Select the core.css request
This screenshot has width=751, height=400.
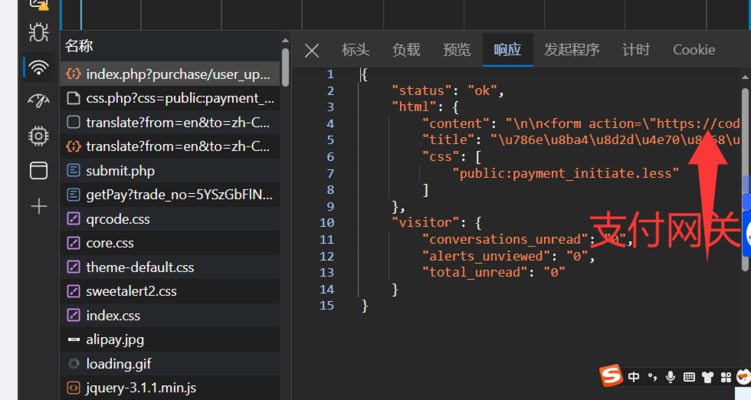170,243
